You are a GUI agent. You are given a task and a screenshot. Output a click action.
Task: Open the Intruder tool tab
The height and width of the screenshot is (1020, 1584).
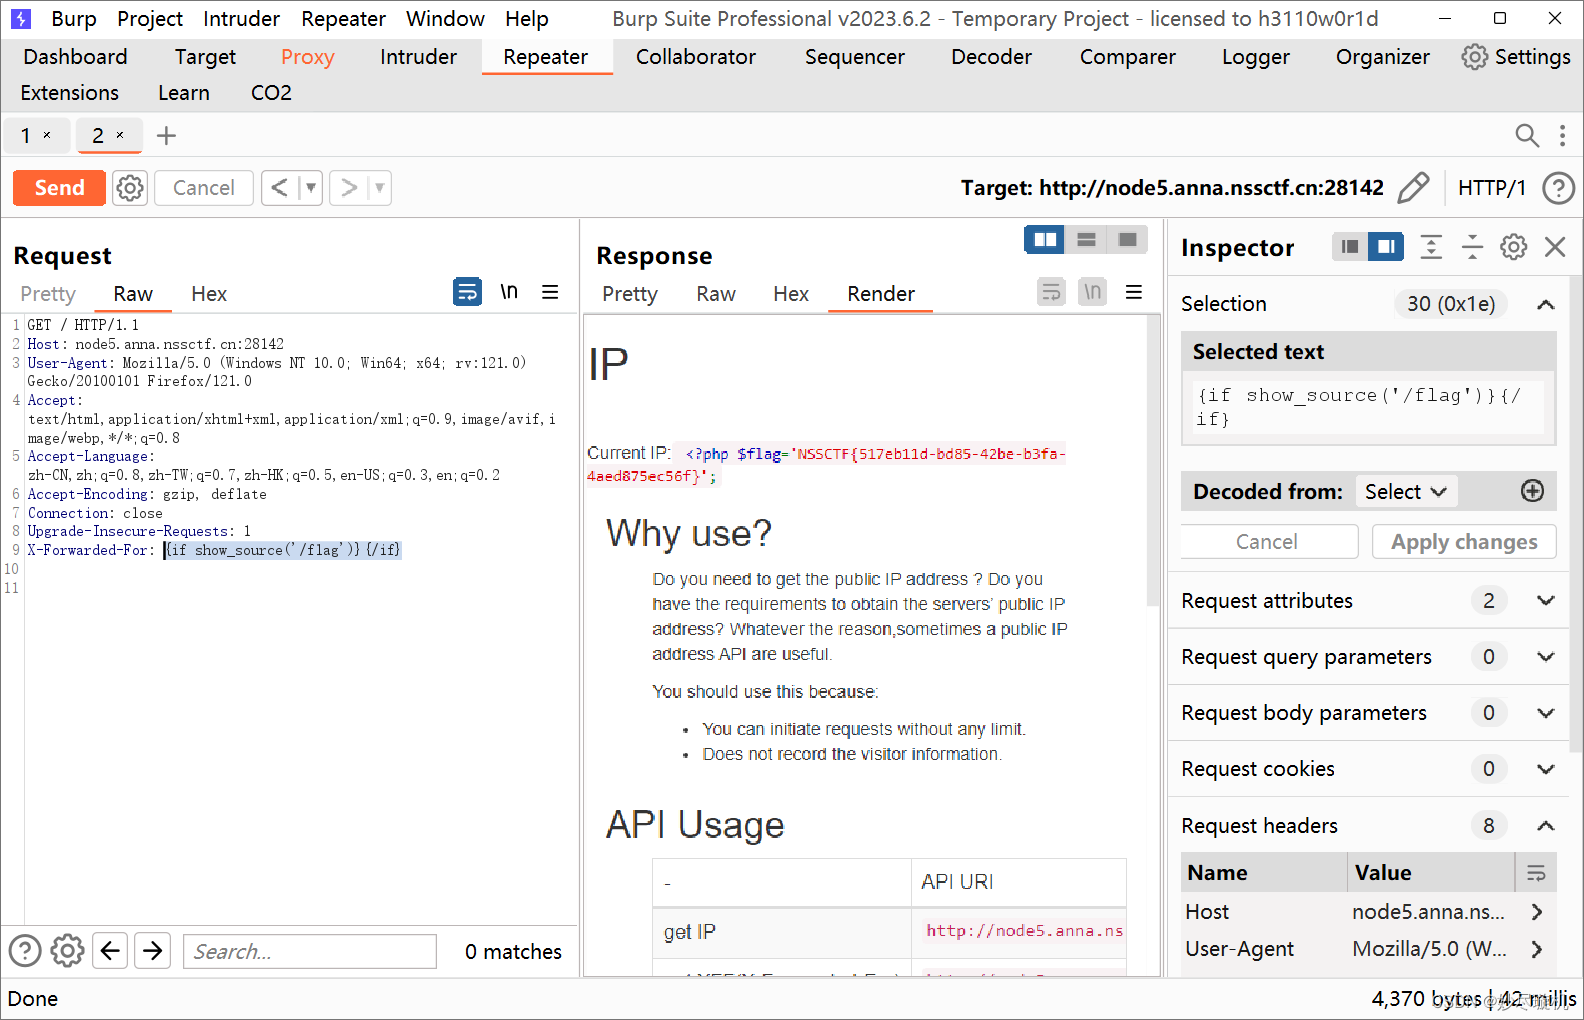pyautogui.click(x=418, y=57)
